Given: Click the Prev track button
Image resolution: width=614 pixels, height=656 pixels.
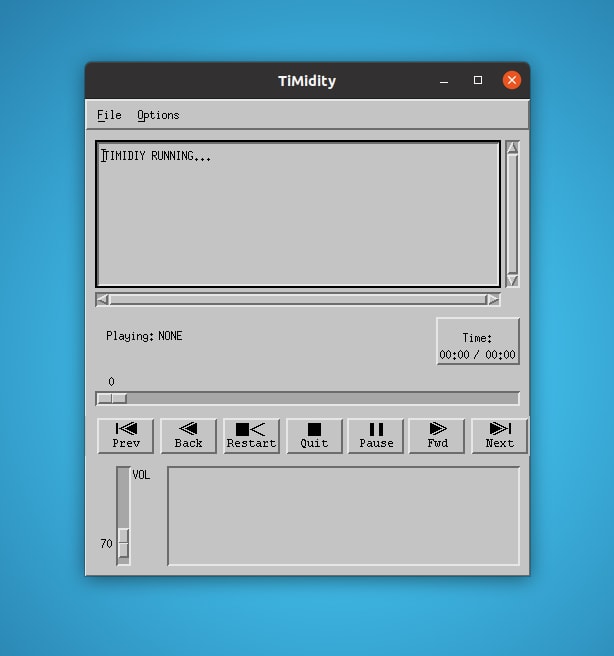Looking at the screenshot, I should (x=125, y=436).
